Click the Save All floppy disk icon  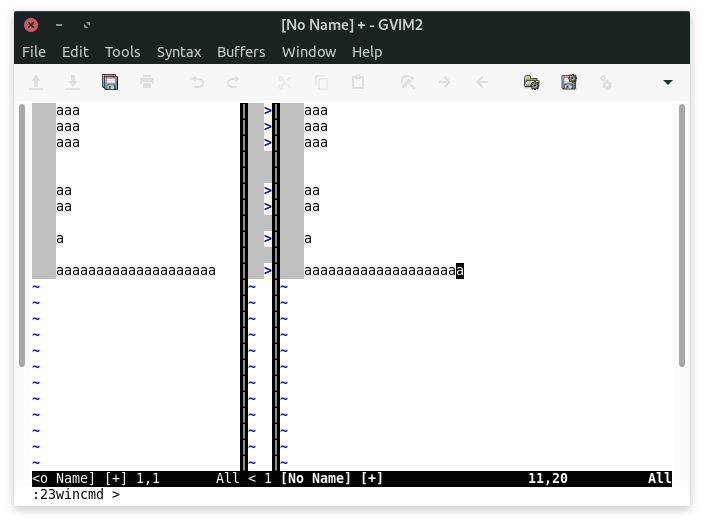[x=110, y=83]
